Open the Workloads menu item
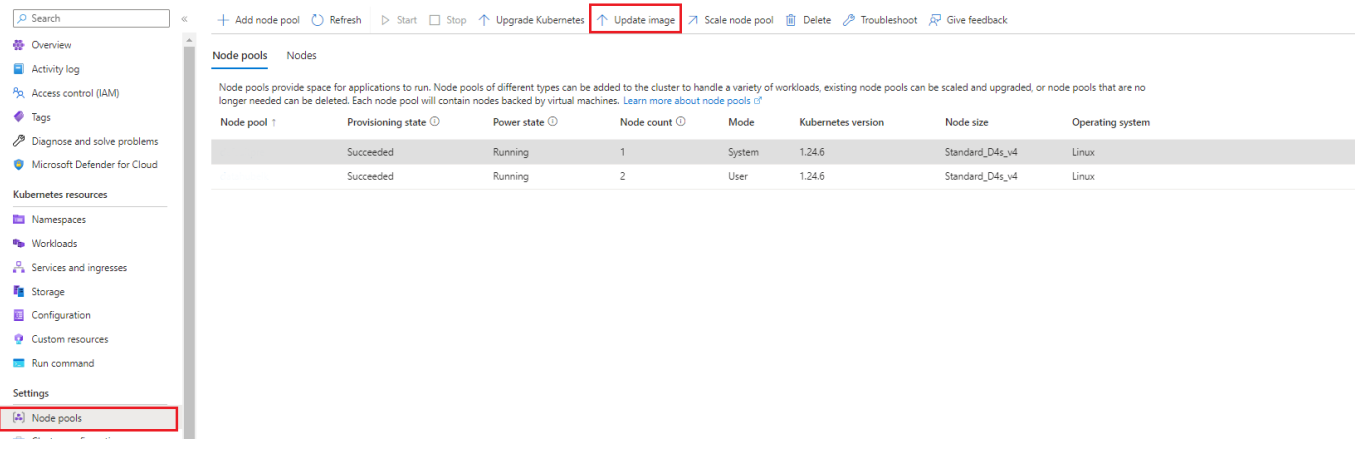The width and height of the screenshot is (1355, 449). pos(54,244)
